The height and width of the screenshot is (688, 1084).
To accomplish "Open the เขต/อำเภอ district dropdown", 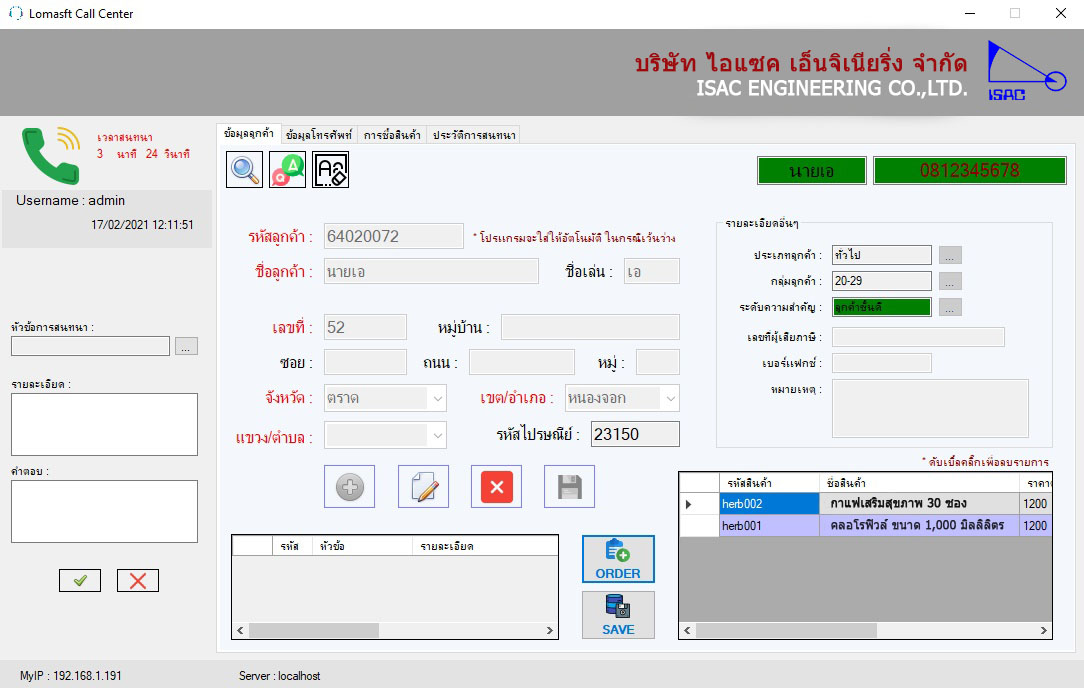I will point(670,398).
